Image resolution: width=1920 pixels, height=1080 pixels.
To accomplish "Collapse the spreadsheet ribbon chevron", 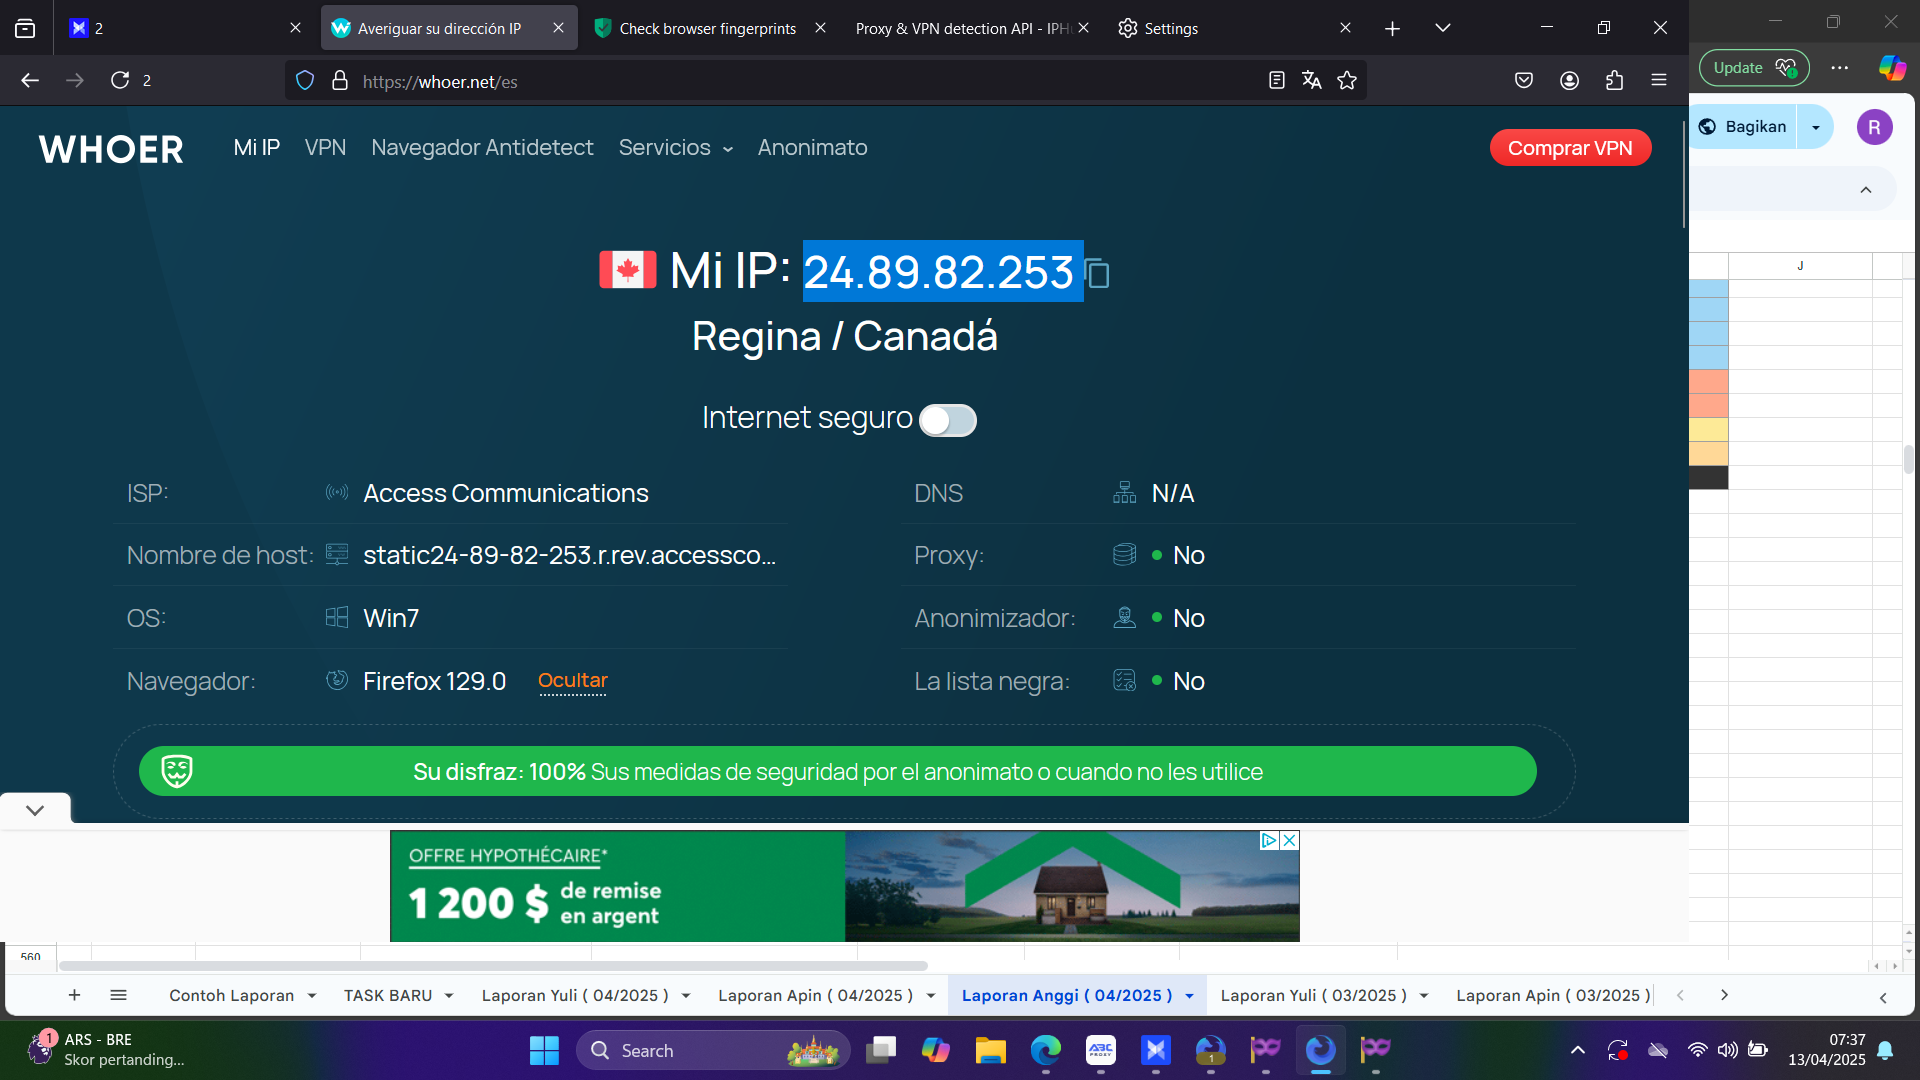I will [x=1866, y=190].
